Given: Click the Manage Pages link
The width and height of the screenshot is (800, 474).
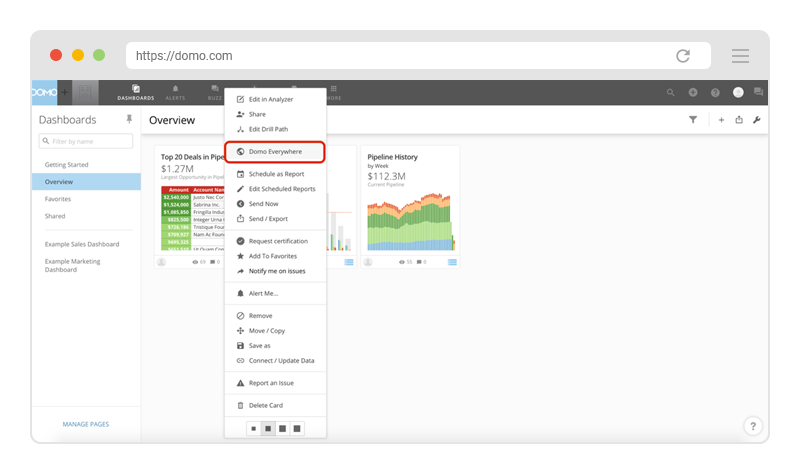Looking at the screenshot, I should (x=86, y=424).
